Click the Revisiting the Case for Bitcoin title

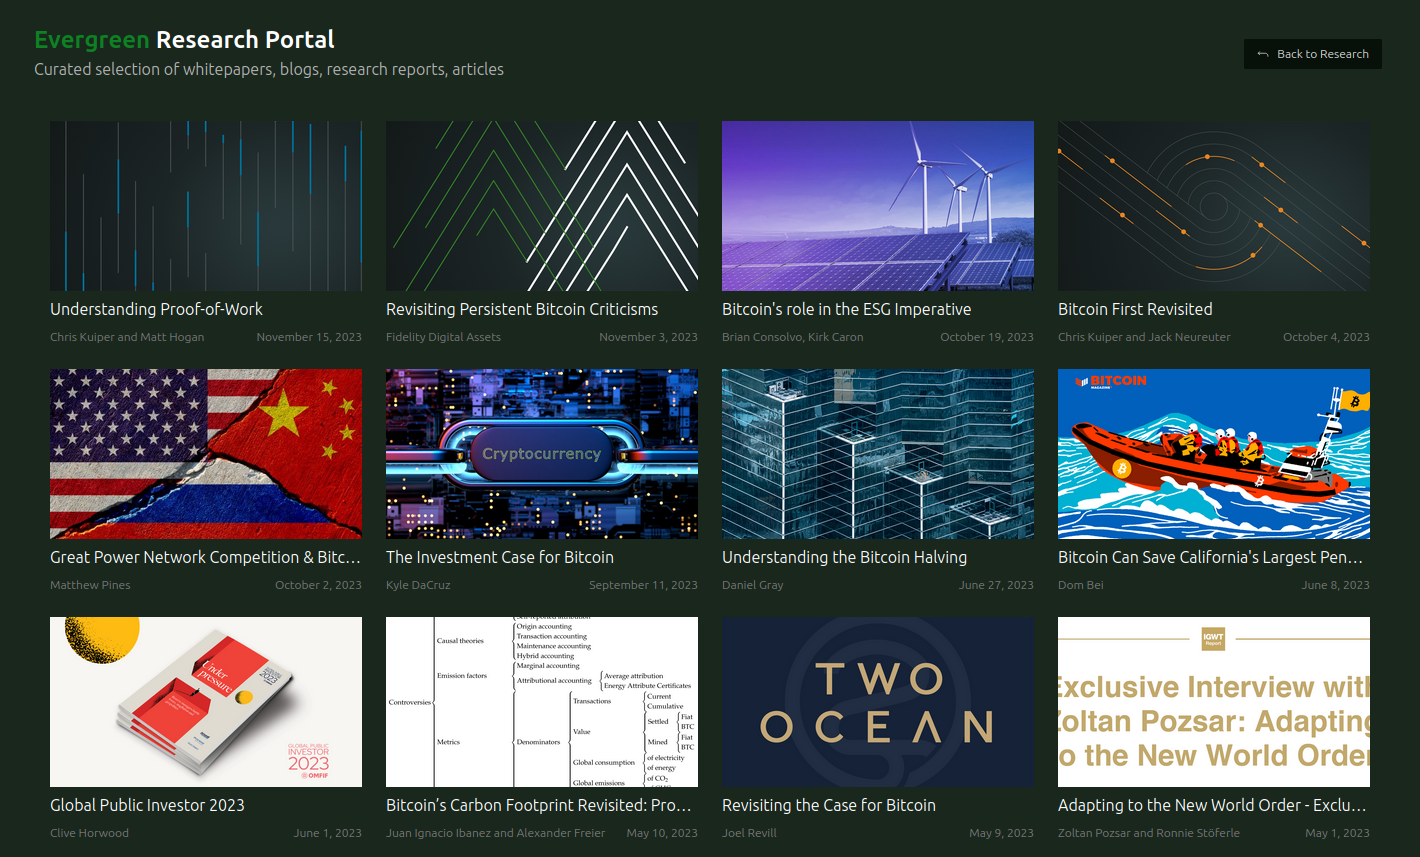coord(829,805)
